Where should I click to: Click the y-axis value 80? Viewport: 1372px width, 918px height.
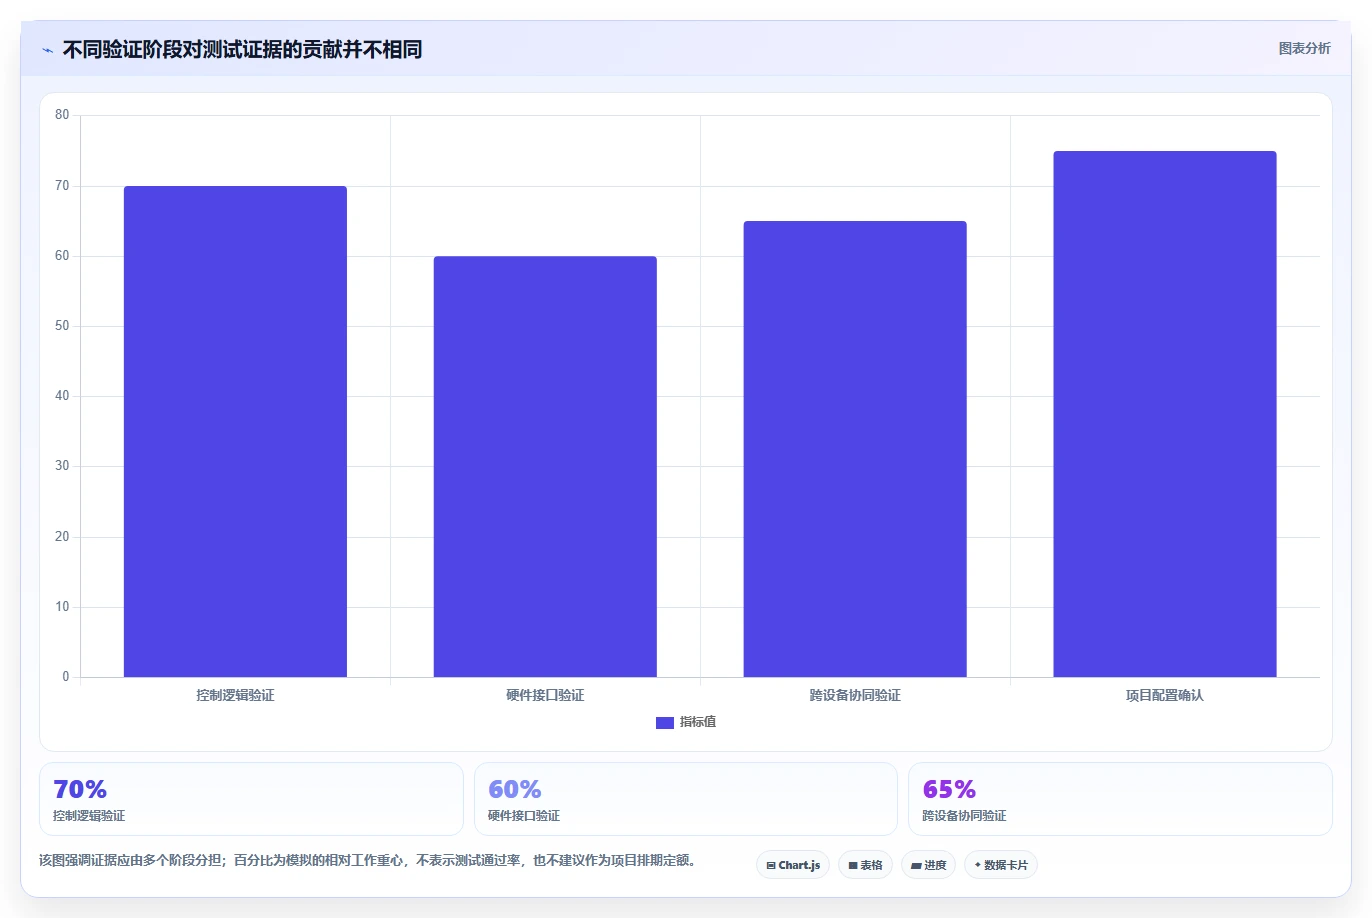62,115
